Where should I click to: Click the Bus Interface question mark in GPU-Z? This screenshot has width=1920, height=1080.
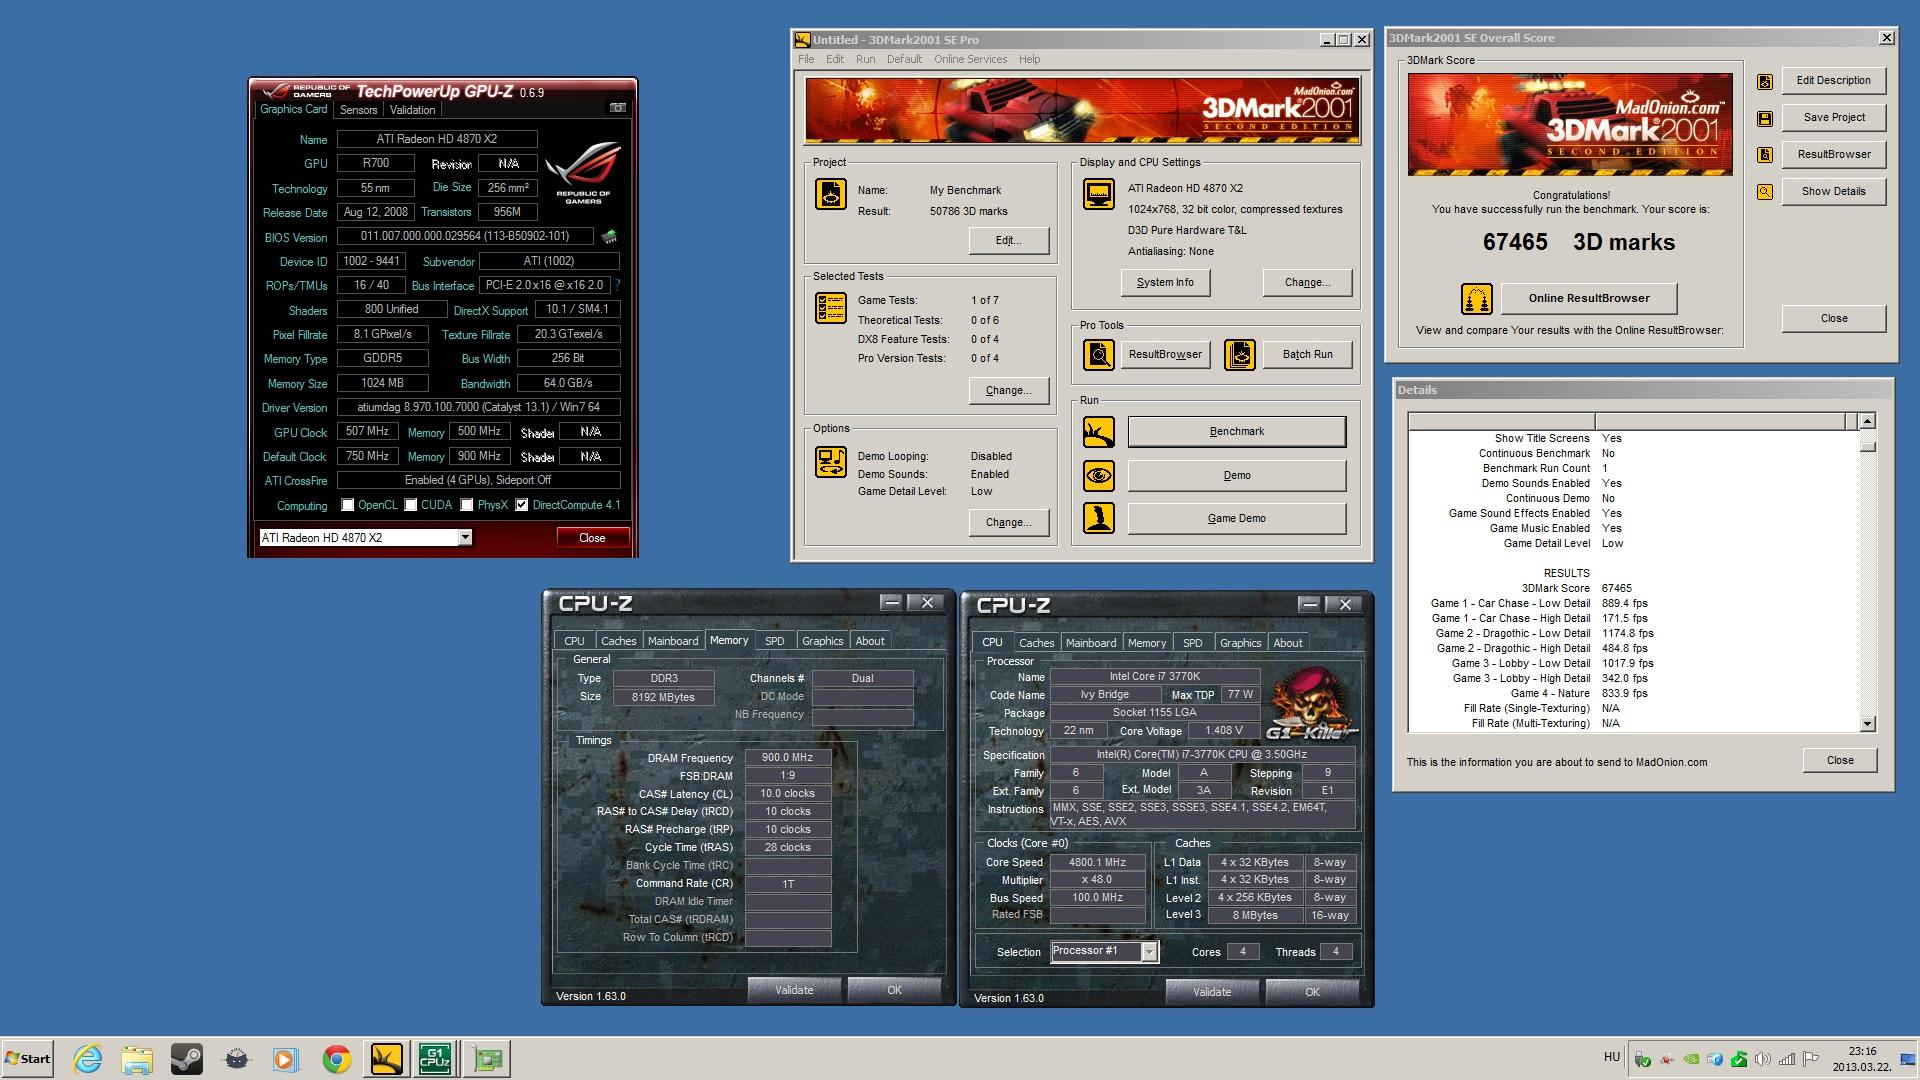coord(617,285)
